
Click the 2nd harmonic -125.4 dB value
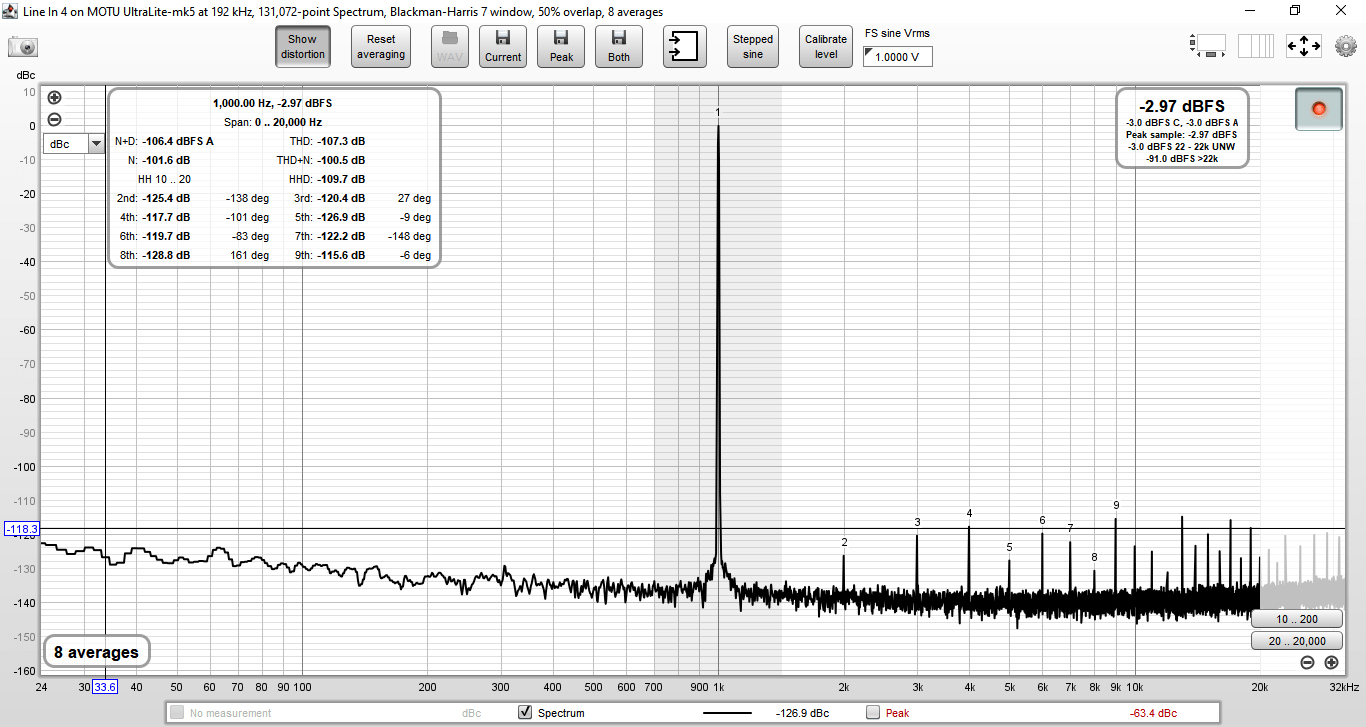(x=166, y=198)
